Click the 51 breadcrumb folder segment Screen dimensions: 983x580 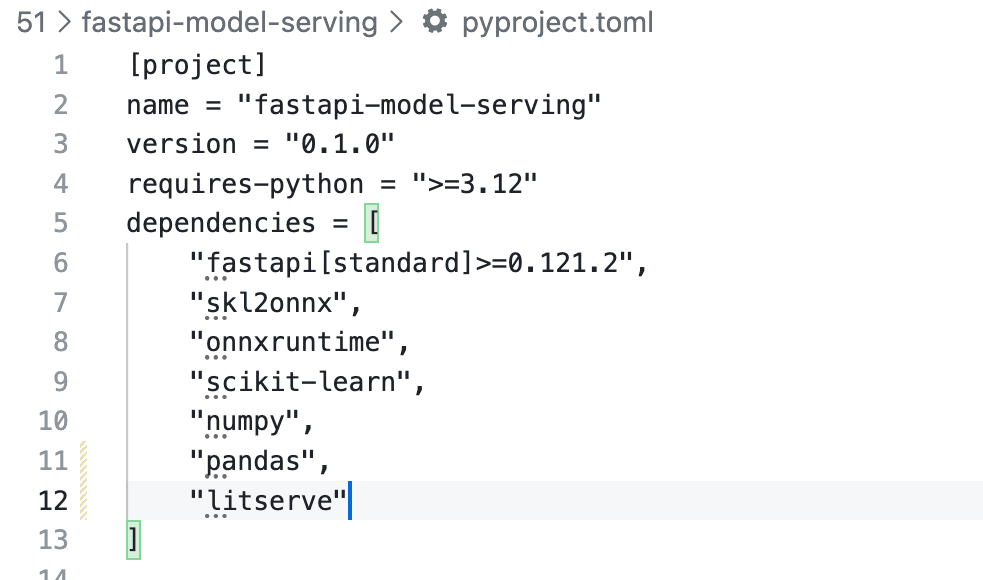pyautogui.click(x=31, y=22)
